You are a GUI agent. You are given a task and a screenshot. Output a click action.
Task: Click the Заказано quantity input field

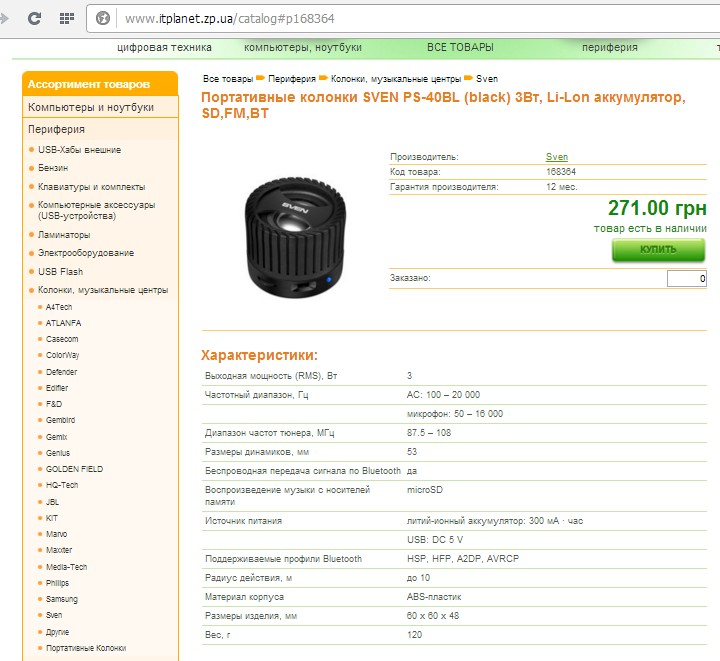(687, 278)
